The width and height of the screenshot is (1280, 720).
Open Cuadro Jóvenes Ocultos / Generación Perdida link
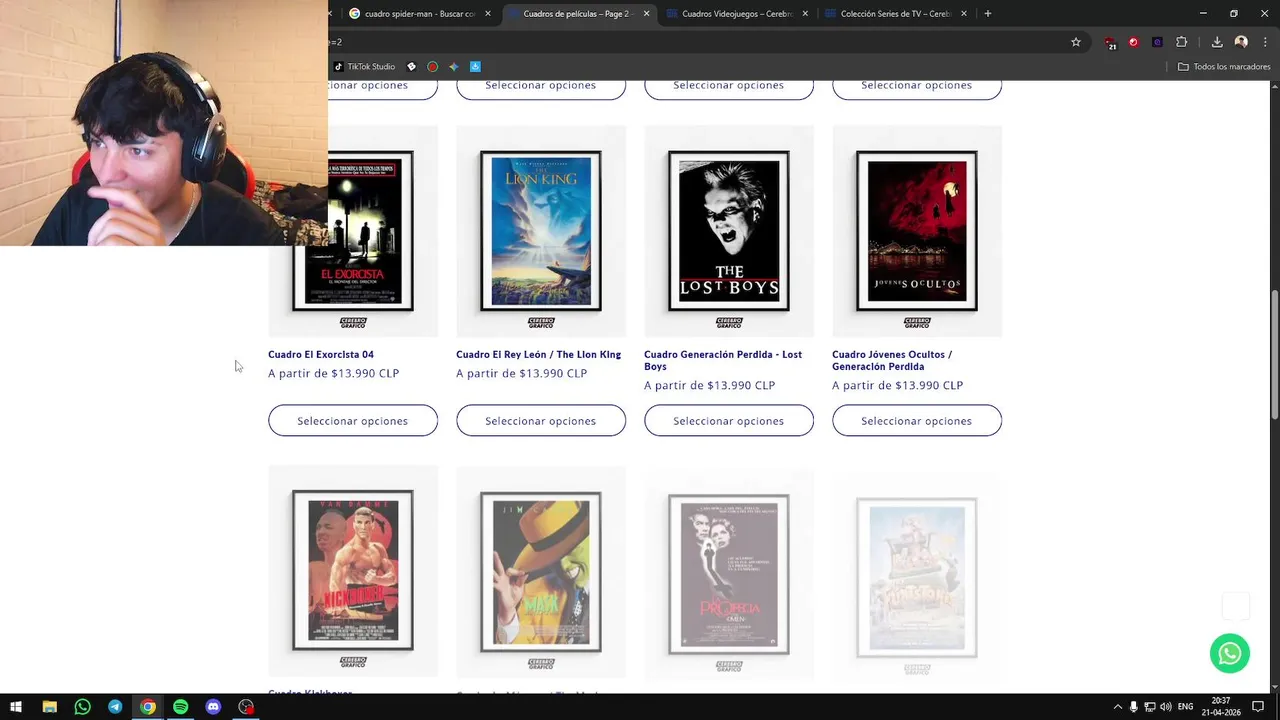892,360
